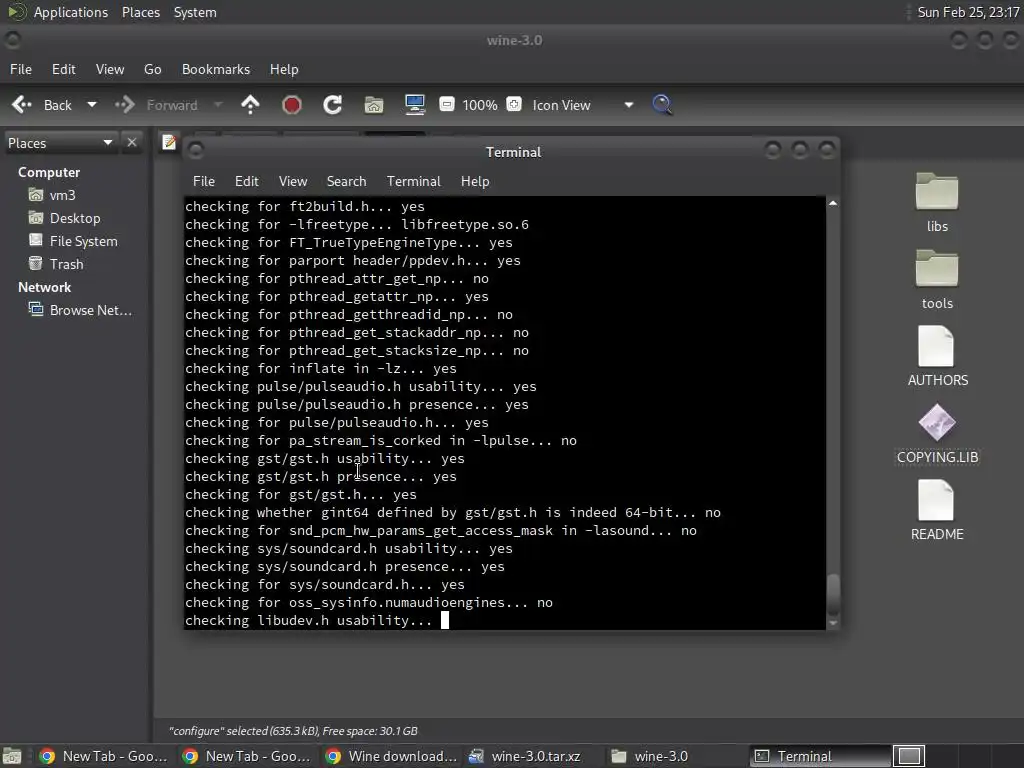Reload the current folder
Image resolution: width=1024 pixels, height=768 pixels.
pos(332,104)
